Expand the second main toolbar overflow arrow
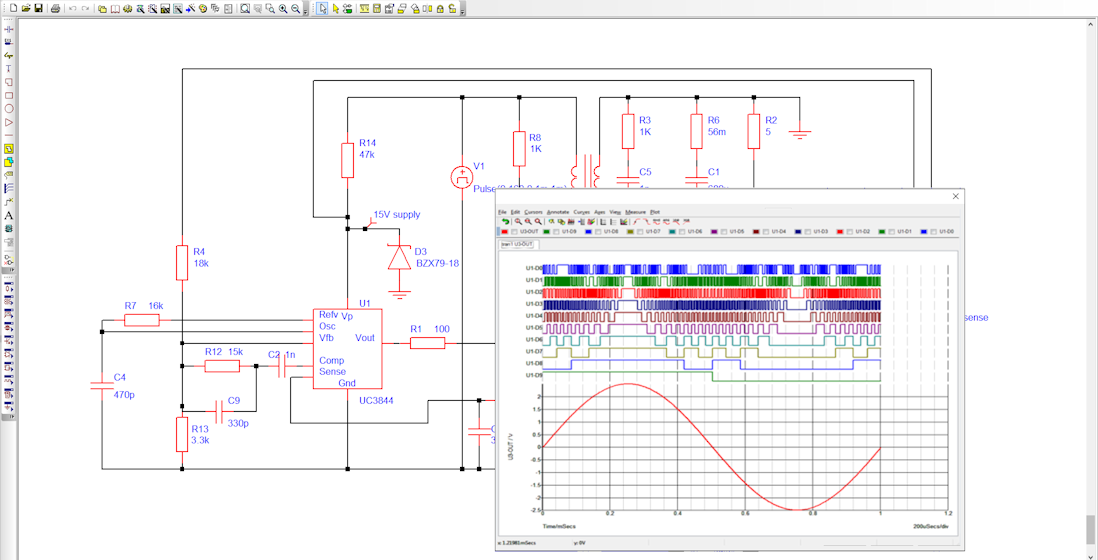1098x560 pixels. [x=463, y=11]
